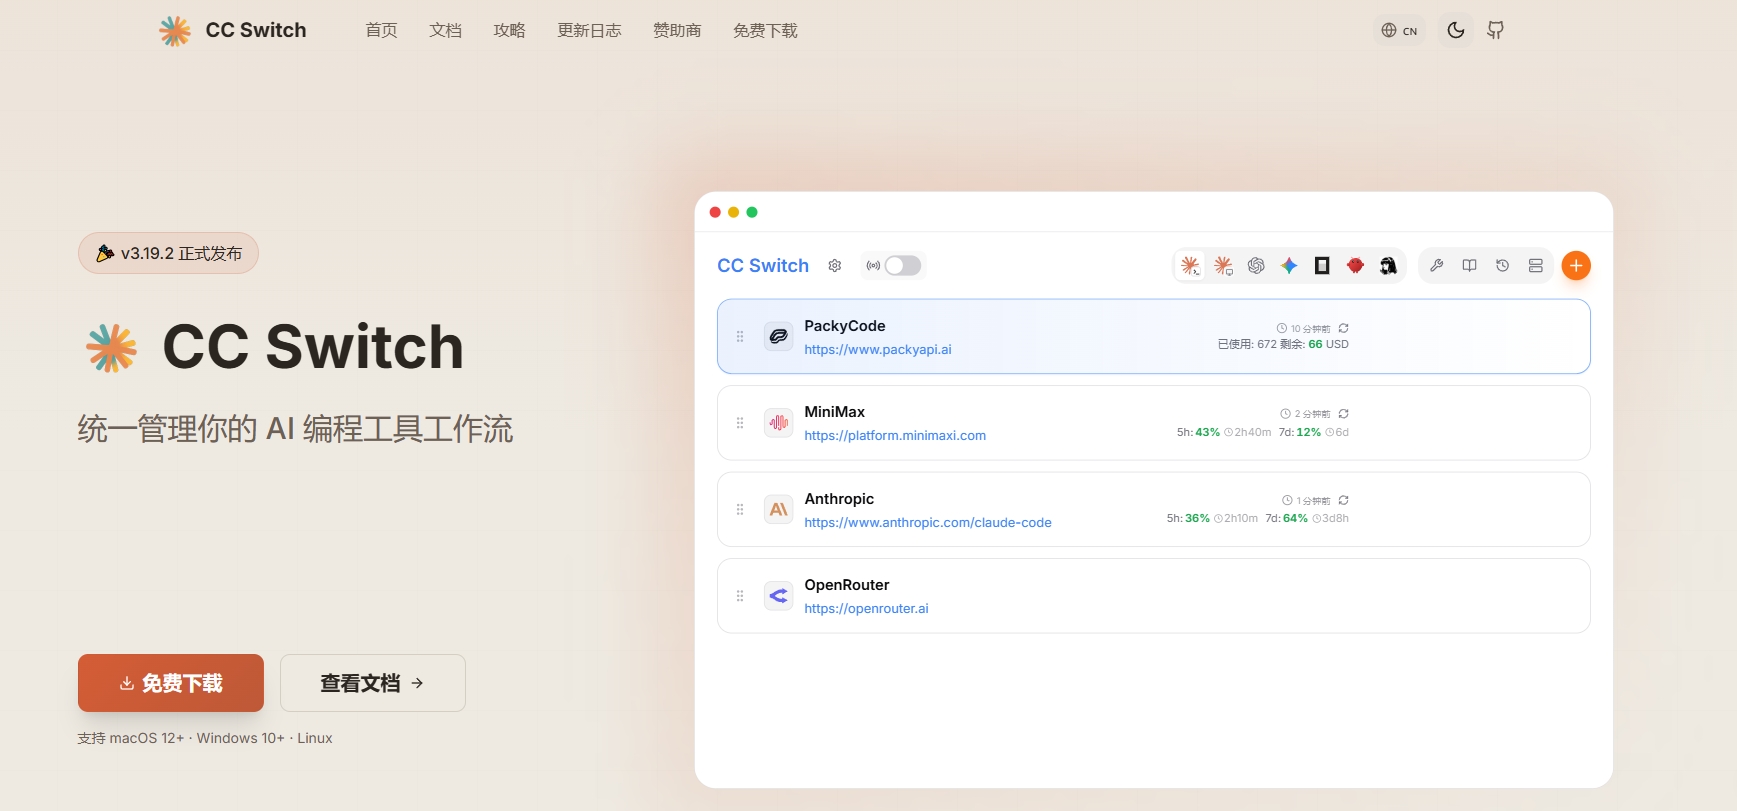The image size is (1737, 811).
Task: Click the '统一管理你的 AI 编程工具工作流' tagline
Action: (295, 429)
